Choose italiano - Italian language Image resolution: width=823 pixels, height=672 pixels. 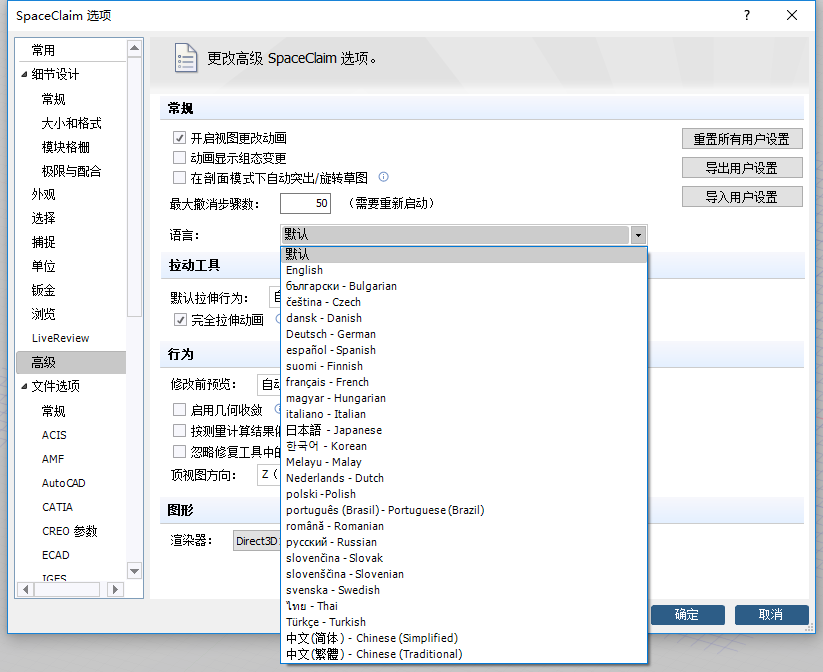[x=464, y=414]
